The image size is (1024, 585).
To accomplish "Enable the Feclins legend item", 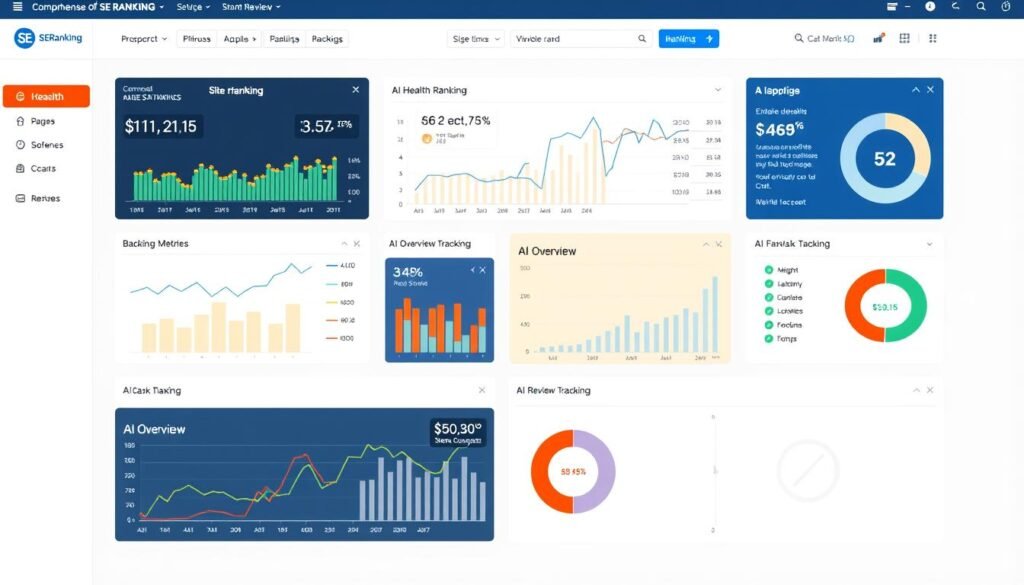I will [770, 324].
